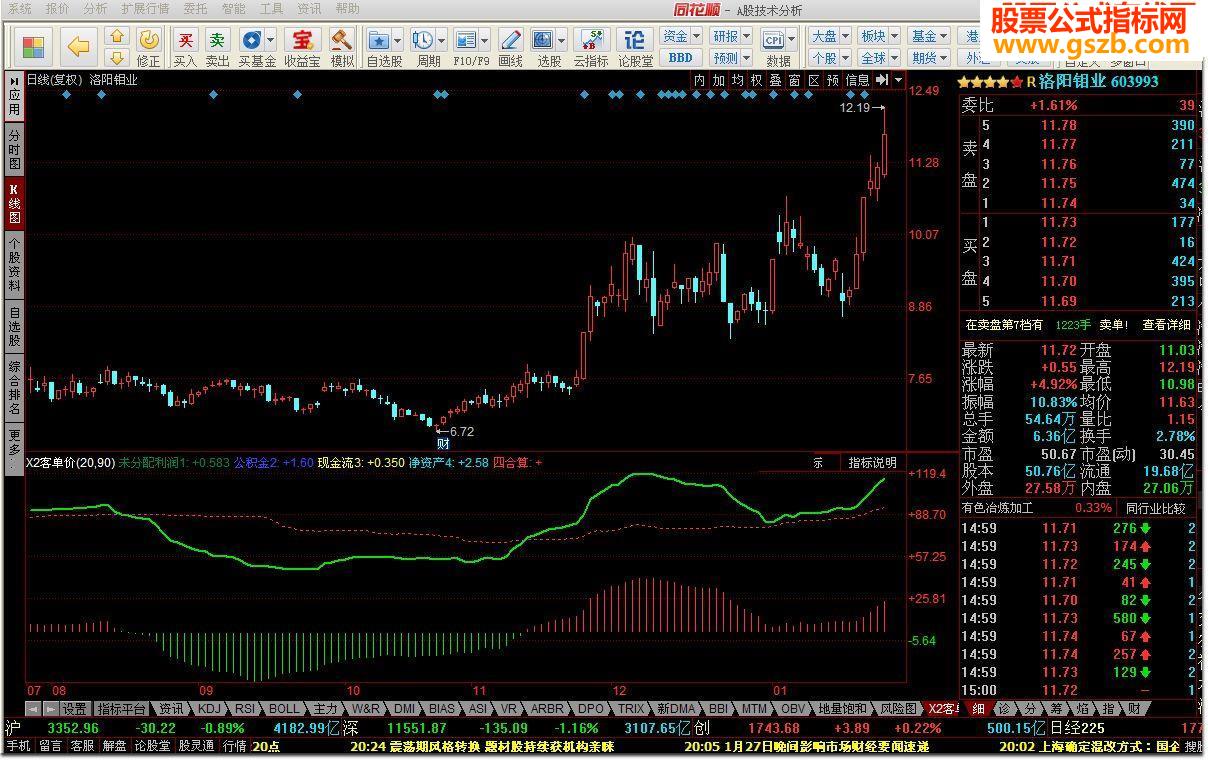The image size is (1208, 760).
Task: Open the 工具 menu
Action: click(271, 9)
